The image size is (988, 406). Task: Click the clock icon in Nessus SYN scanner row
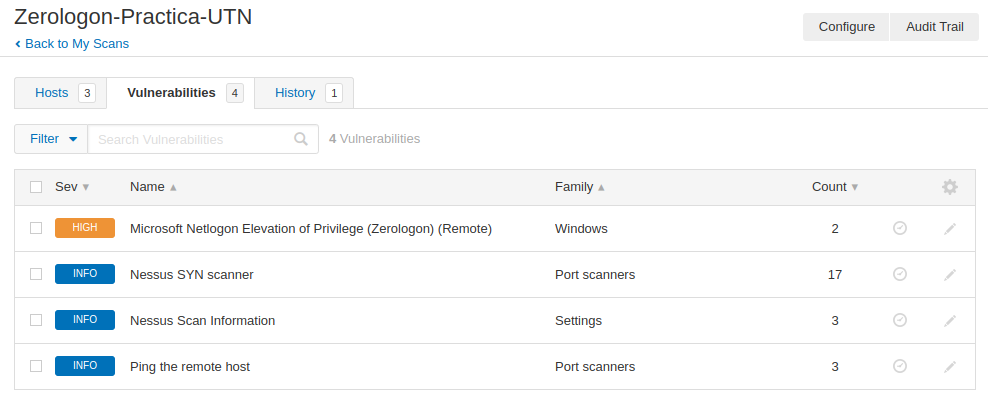click(x=900, y=274)
